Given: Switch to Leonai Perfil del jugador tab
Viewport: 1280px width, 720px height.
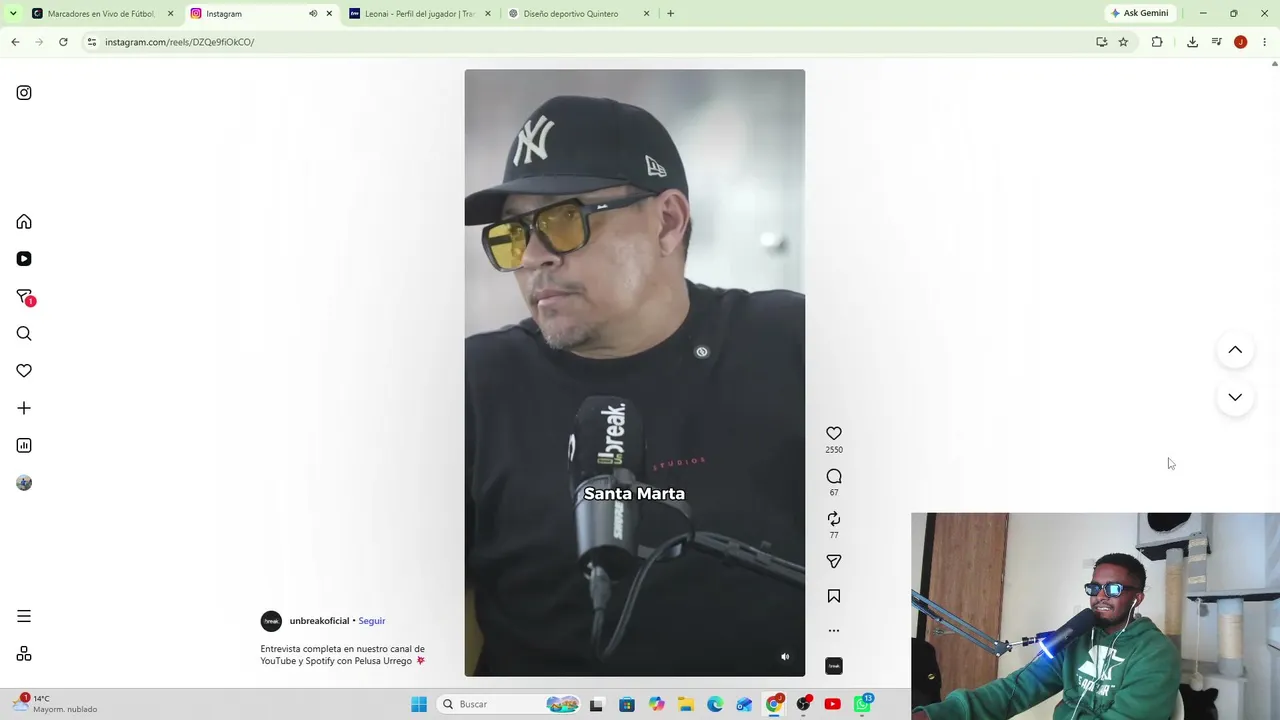Looking at the screenshot, I should point(420,14).
